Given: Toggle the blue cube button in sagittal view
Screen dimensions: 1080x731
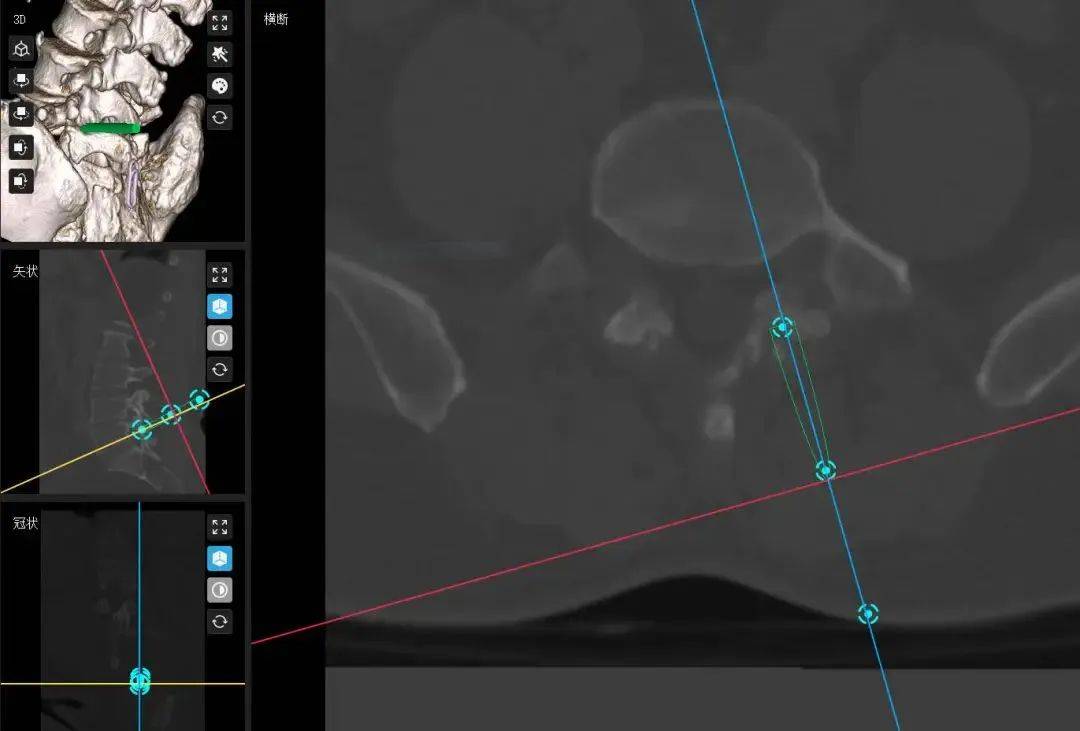Looking at the screenshot, I should tap(220, 306).
